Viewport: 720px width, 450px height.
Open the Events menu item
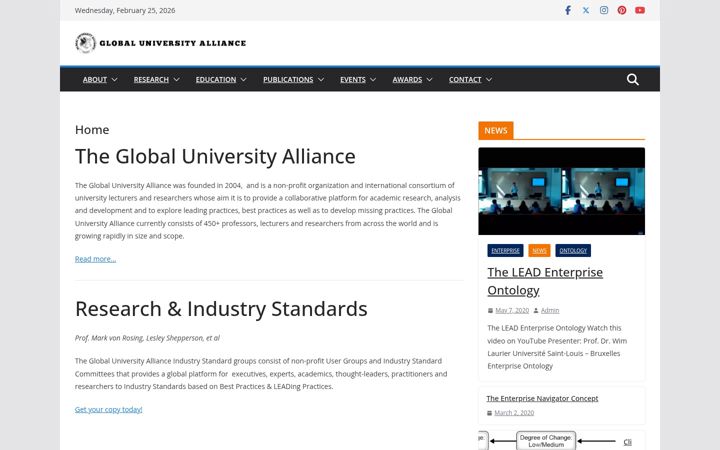[353, 79]
